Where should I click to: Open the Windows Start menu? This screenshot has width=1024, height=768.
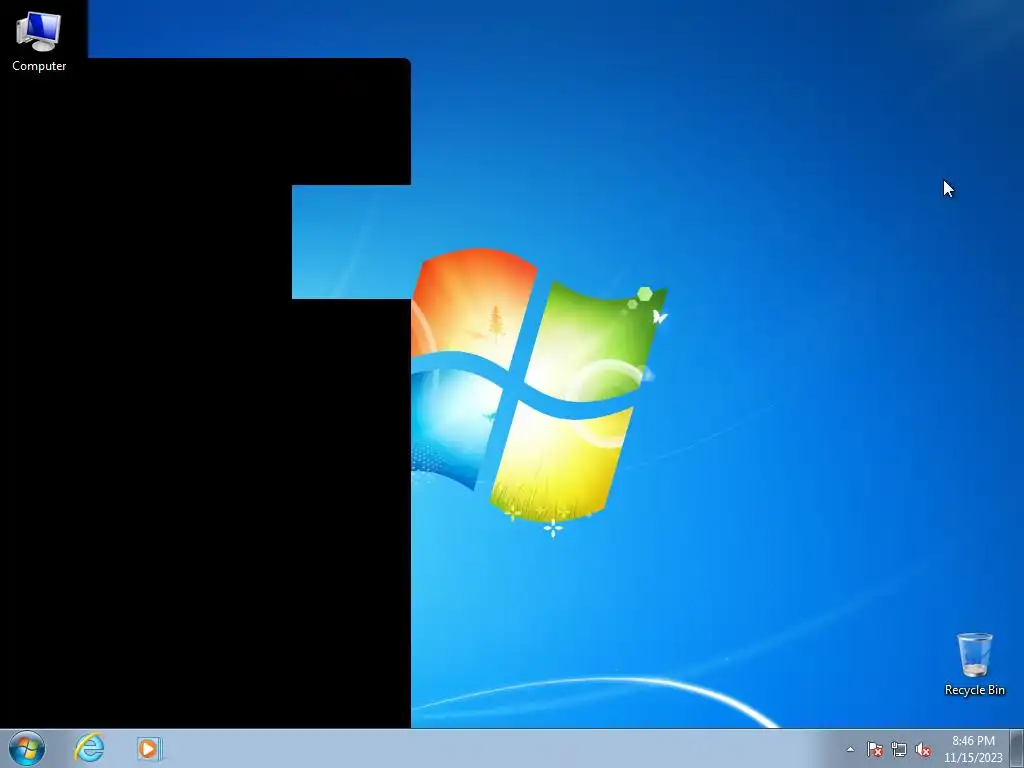27,748
